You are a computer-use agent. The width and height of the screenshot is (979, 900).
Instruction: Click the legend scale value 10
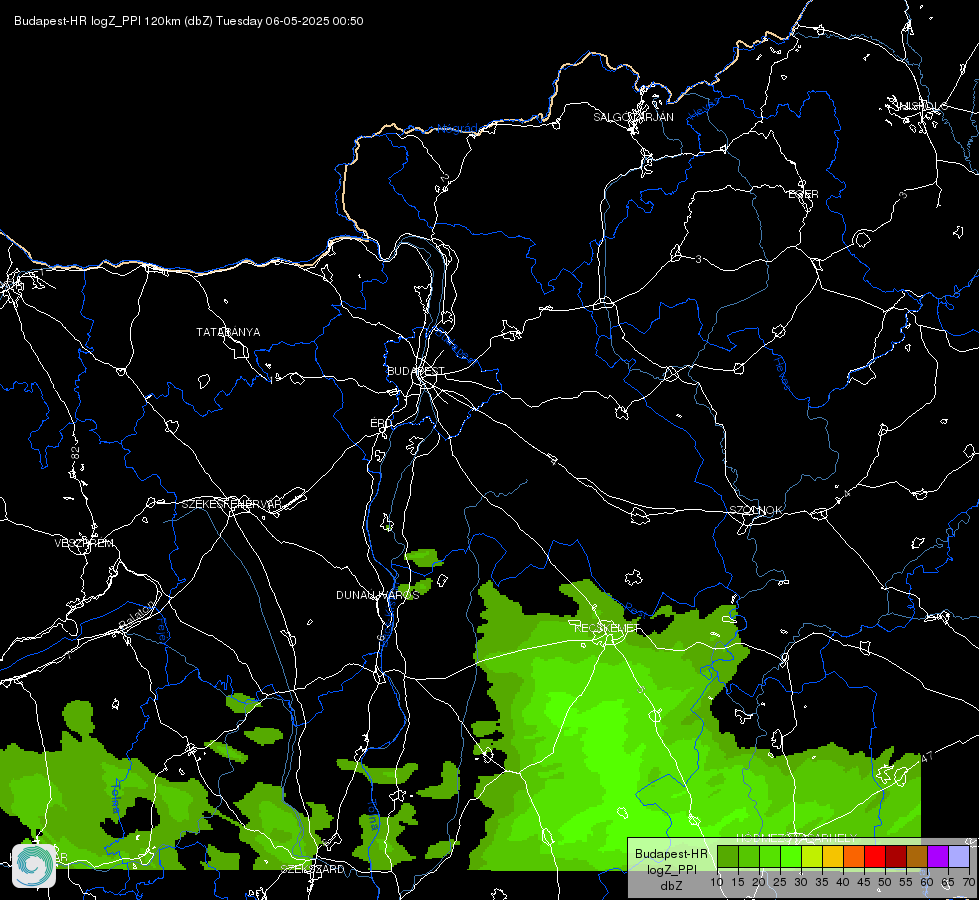717,883
